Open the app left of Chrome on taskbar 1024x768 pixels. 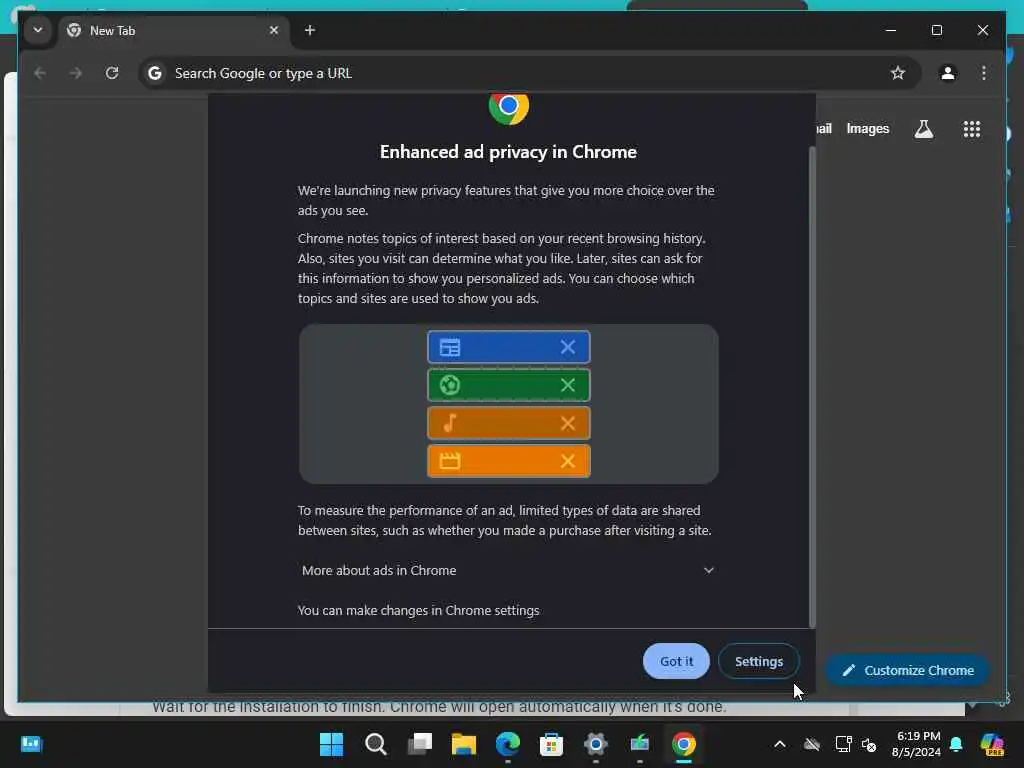coord(640,744)
